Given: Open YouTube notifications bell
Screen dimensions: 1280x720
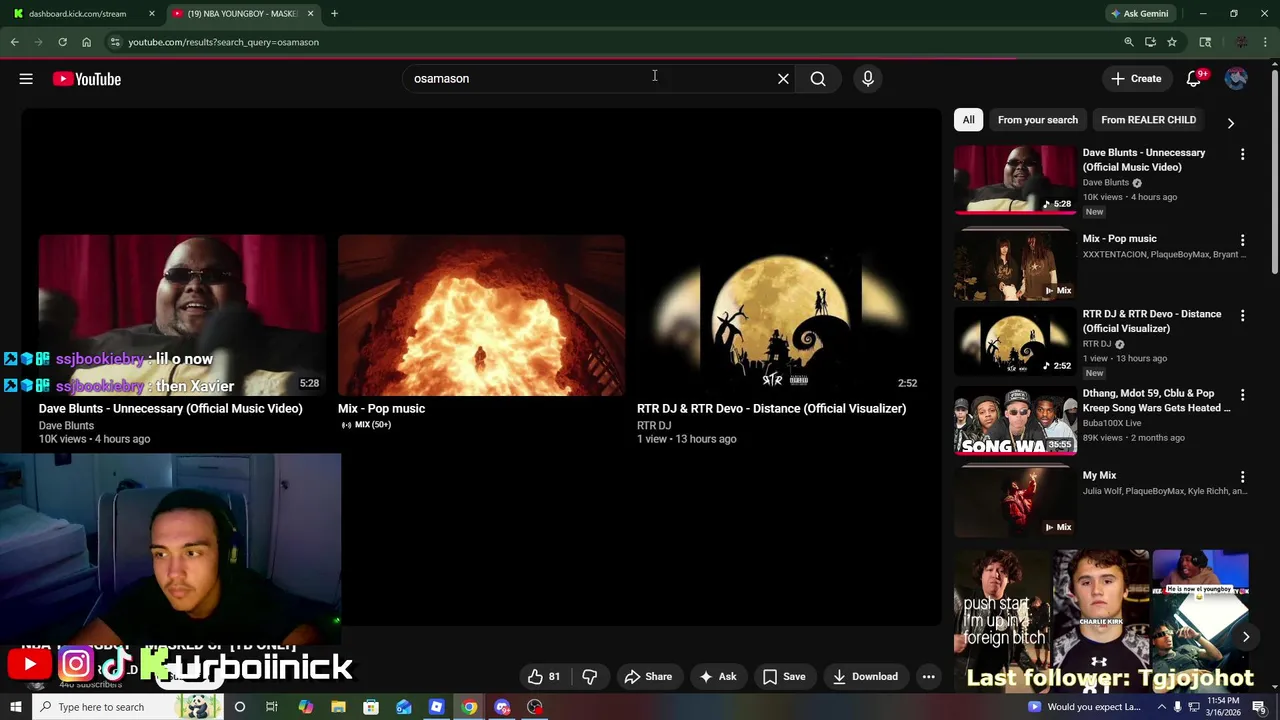Looking at the screenshot, I should (x=1195, y=79).
